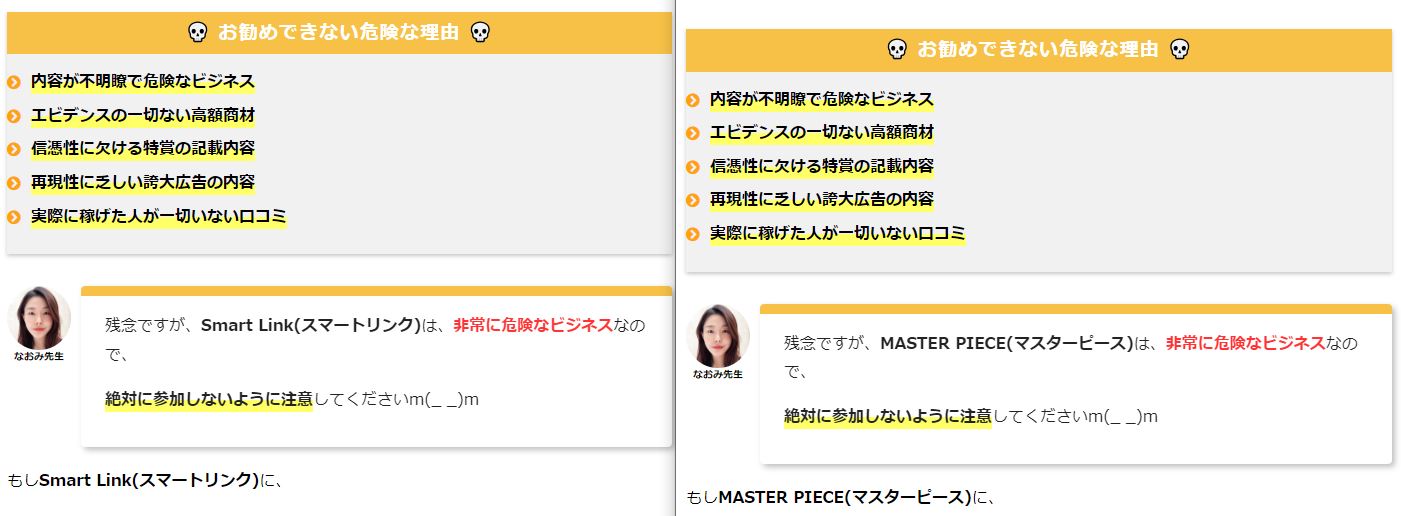
Task: Select 信憑性に欠ける特賞の記載内容 text on MASTER PIECE page
Action: coord(822,166)
